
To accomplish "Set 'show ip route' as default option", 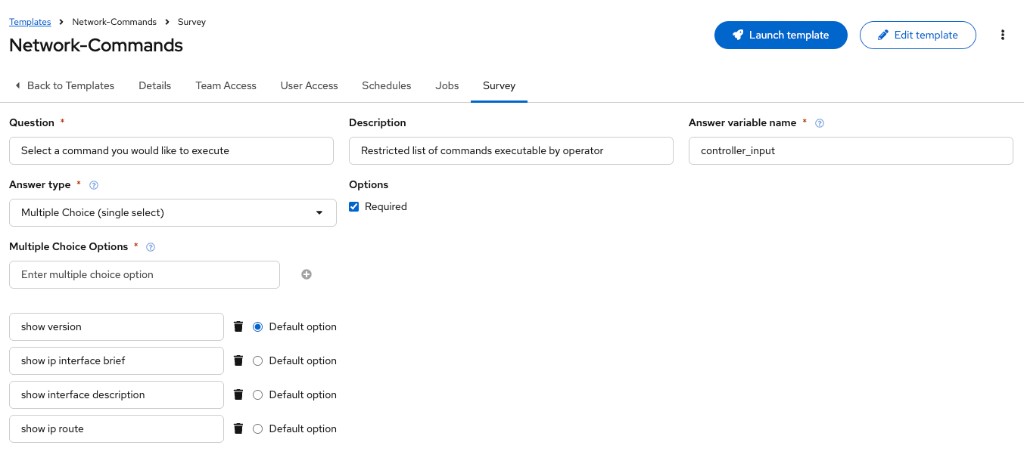I will click(x=257, y=428).
